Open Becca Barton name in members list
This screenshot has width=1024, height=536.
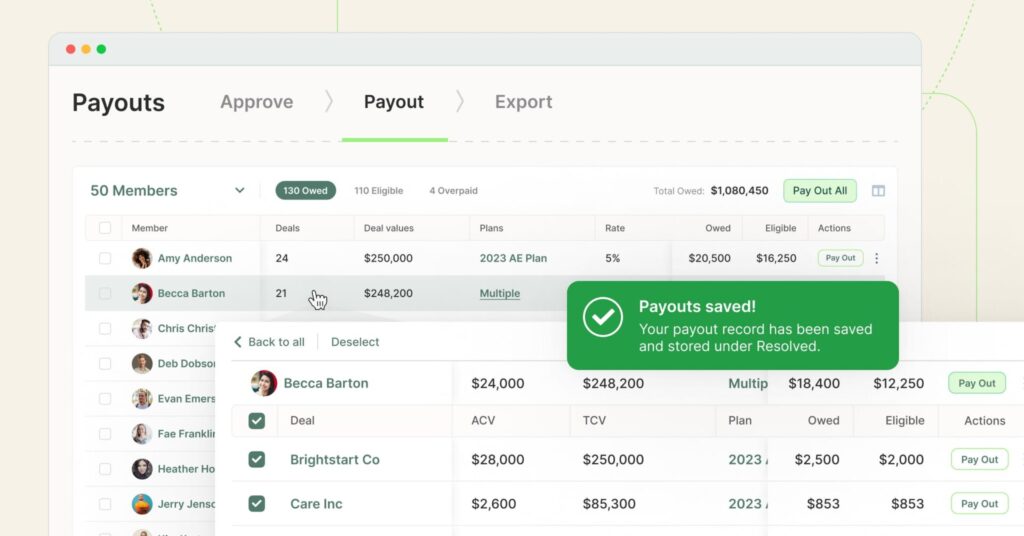191,294
